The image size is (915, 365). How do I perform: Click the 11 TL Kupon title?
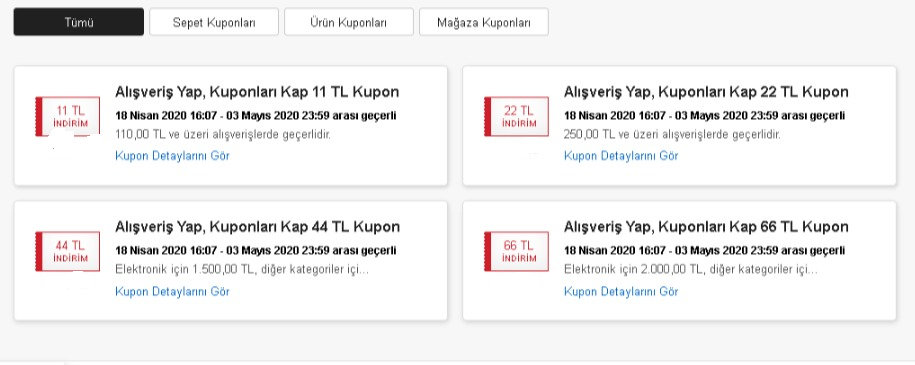[257, 92]
